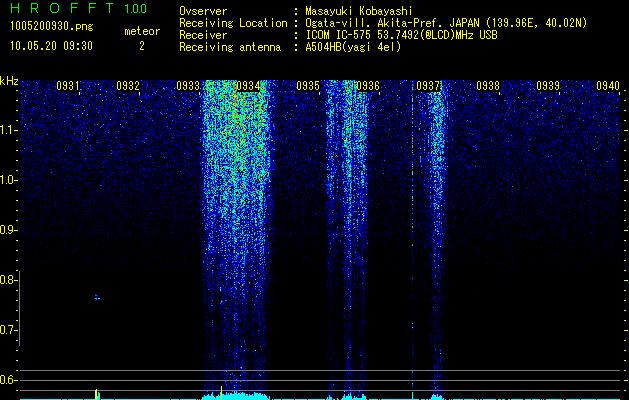Click the thin vertical spike line before 0937
This screenshot has height=400, width=629.
tap(412, 240)
